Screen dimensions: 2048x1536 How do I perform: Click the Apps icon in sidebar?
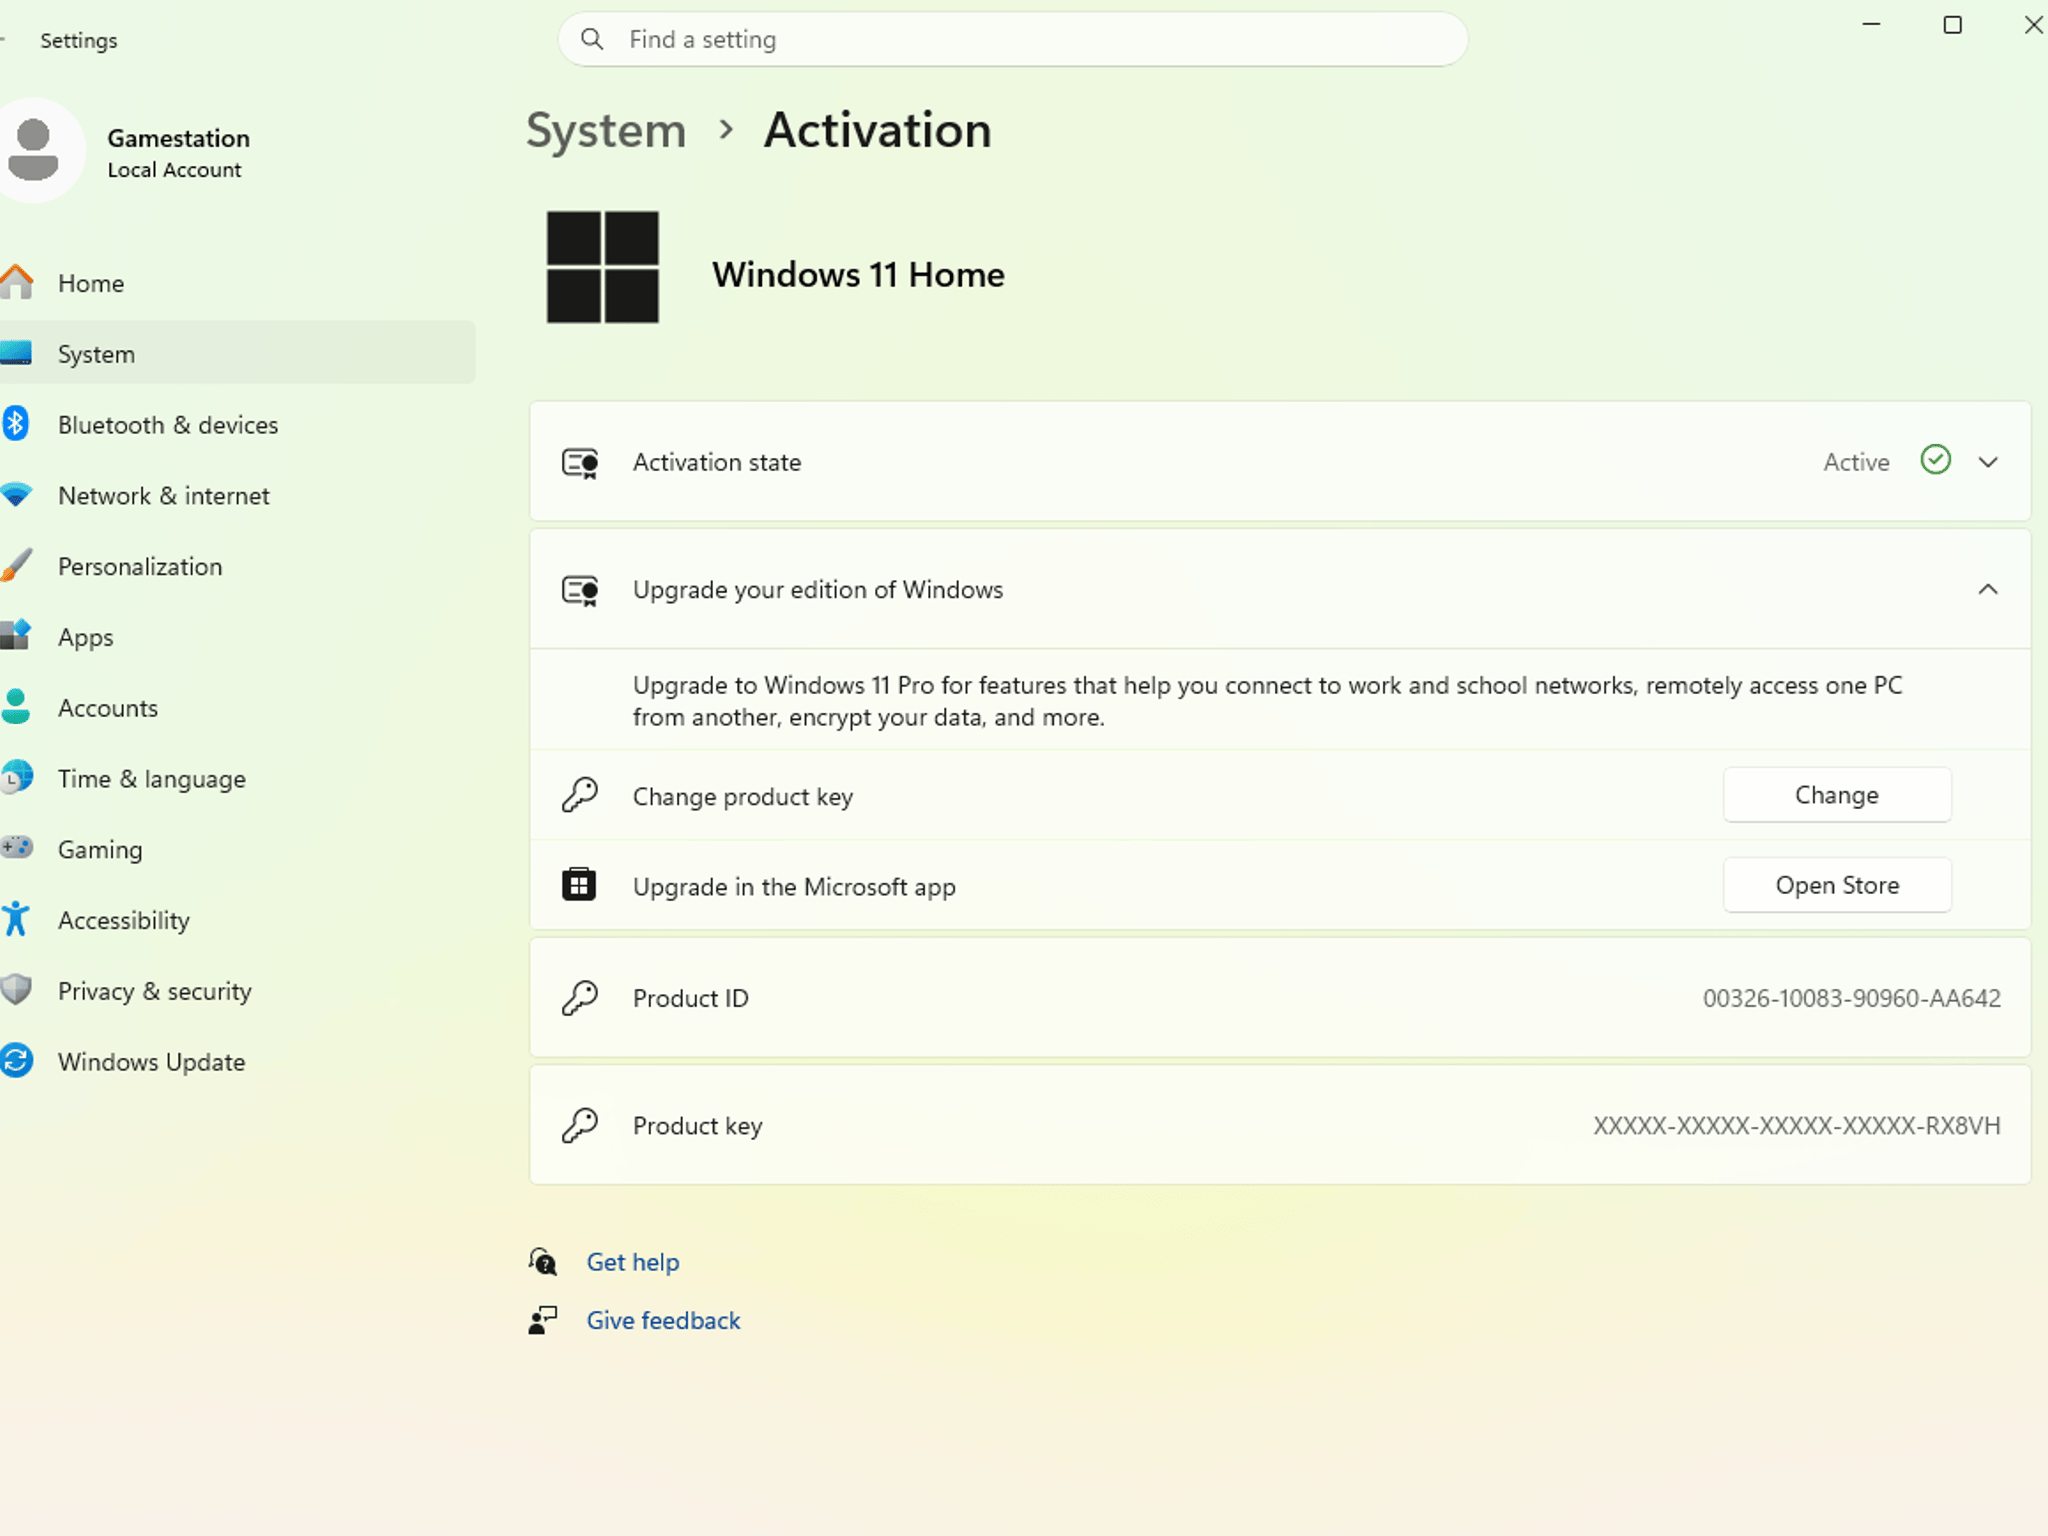(16, 636)
